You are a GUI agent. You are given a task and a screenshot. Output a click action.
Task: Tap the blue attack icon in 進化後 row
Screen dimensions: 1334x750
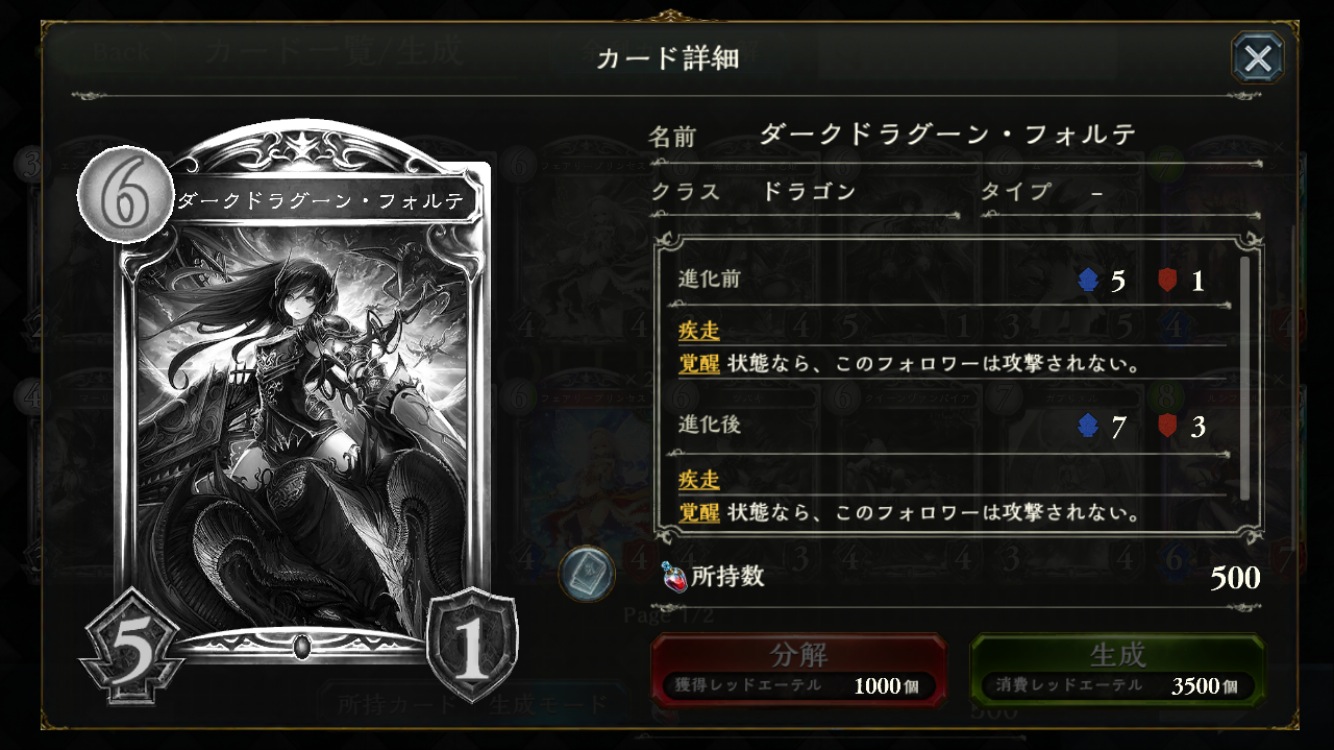tap(1089, 427)
